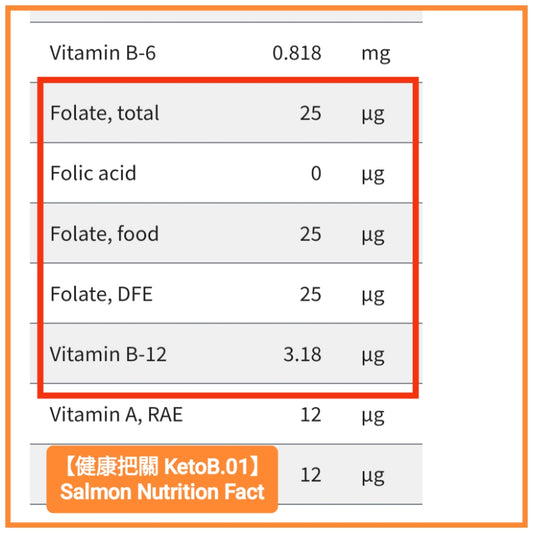
Task: Click the µg unit in Folate, DFE row
Action: point(373,295)
